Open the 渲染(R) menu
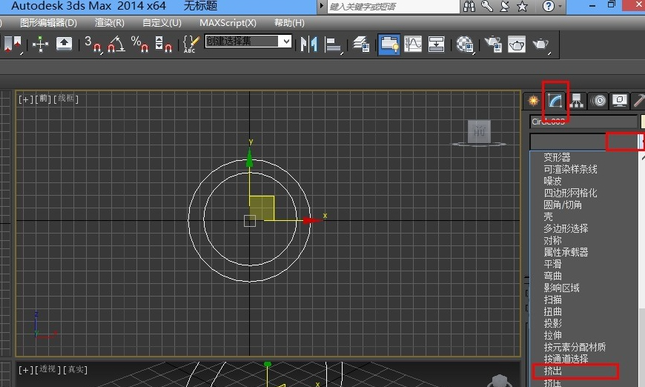This screenshot has width=645, height=387. [x=109, y=23]
